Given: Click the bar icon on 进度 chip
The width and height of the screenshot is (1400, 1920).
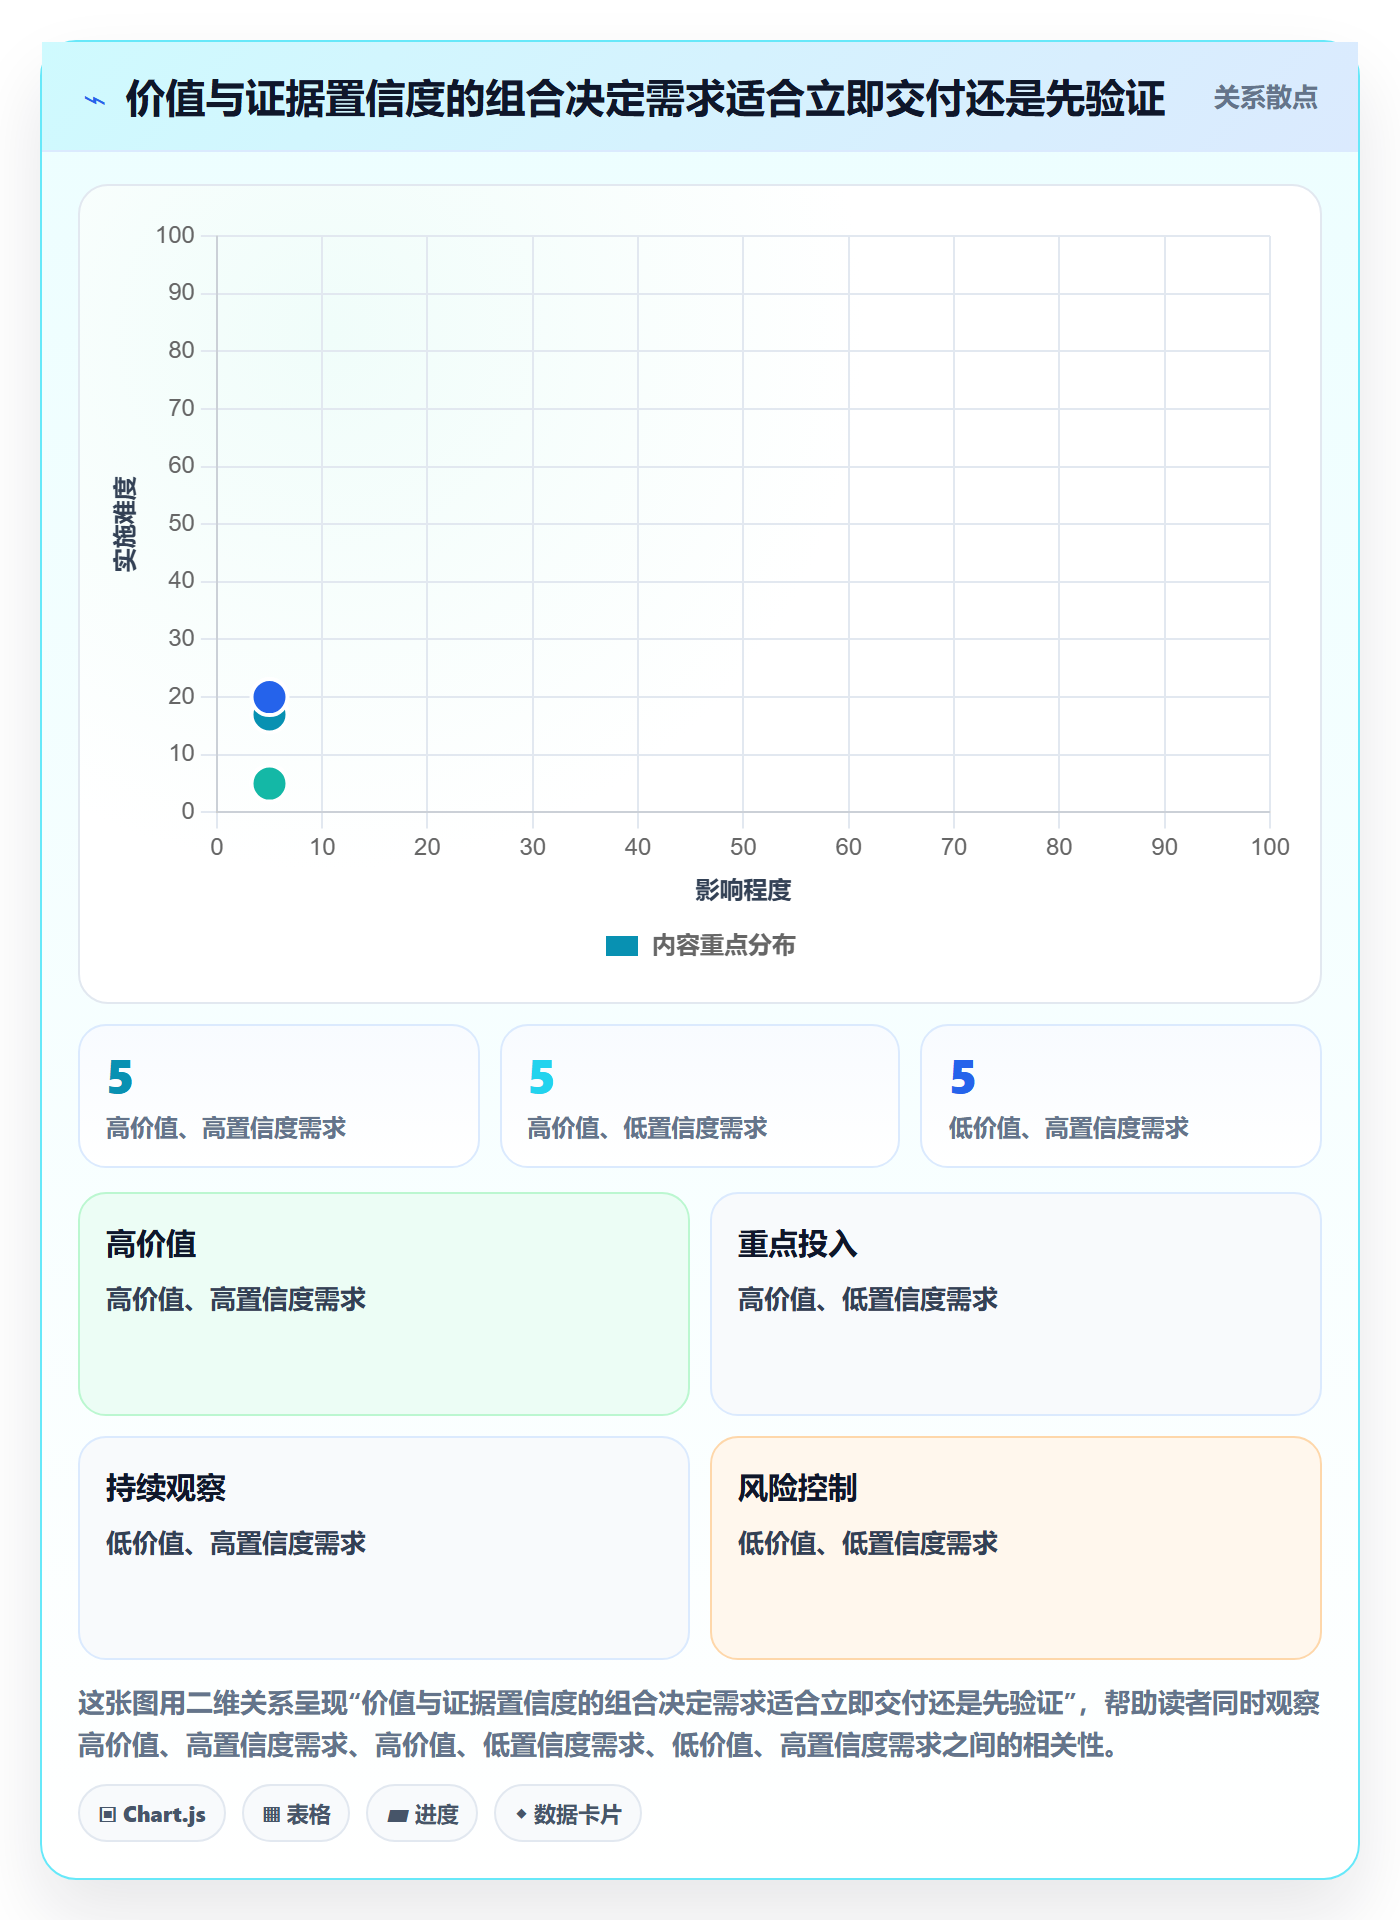Looking at the screenshot, I should [398, 1816].
